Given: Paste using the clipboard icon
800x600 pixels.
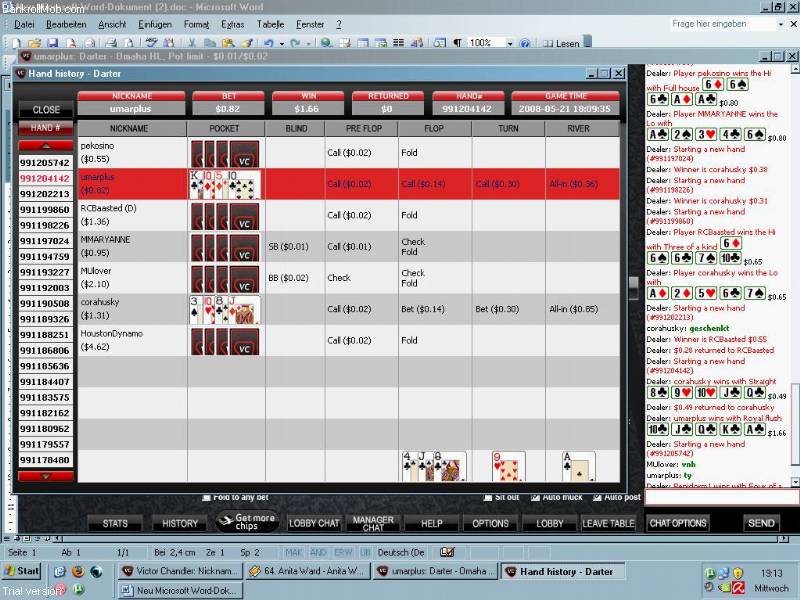Looking at the screenshot, I should (x=228, y=43).
